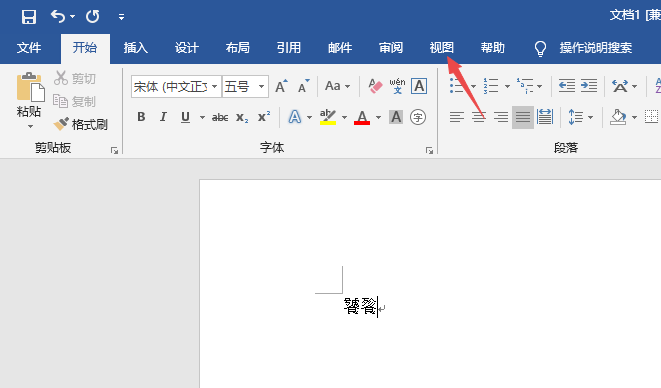Click the Decrease Indent icon
The height and width of the screenshot is (388, 661).
coord(567,86)
